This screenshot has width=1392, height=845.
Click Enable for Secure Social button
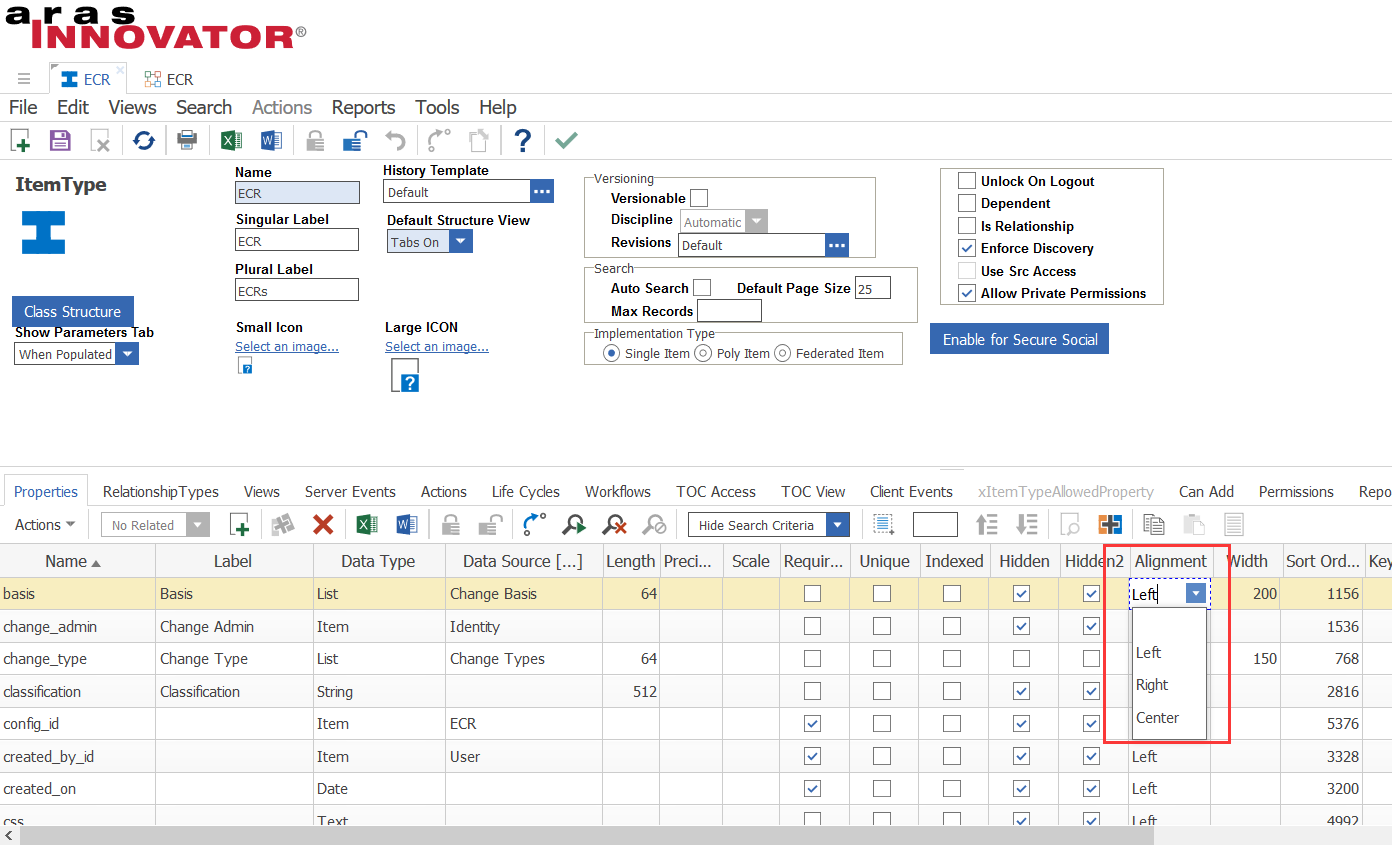click(x=1019, y=339)
